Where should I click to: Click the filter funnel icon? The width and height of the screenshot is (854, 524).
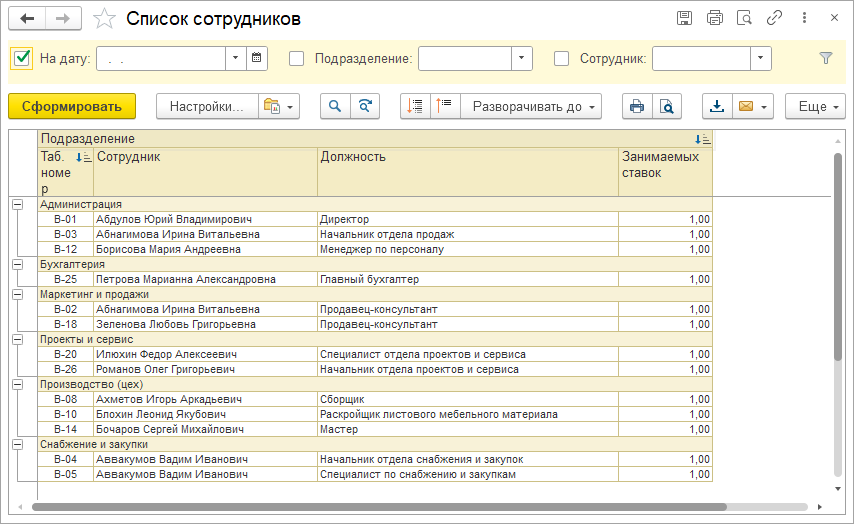point(825,58)
